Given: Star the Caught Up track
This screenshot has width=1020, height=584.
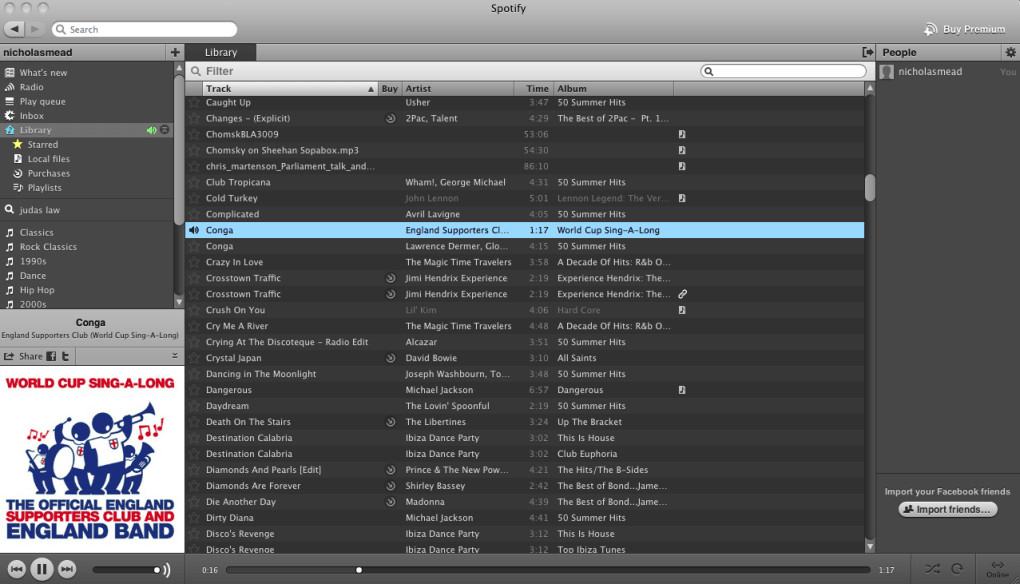Looking at the screenshot, I should click(x=194, y=102).
